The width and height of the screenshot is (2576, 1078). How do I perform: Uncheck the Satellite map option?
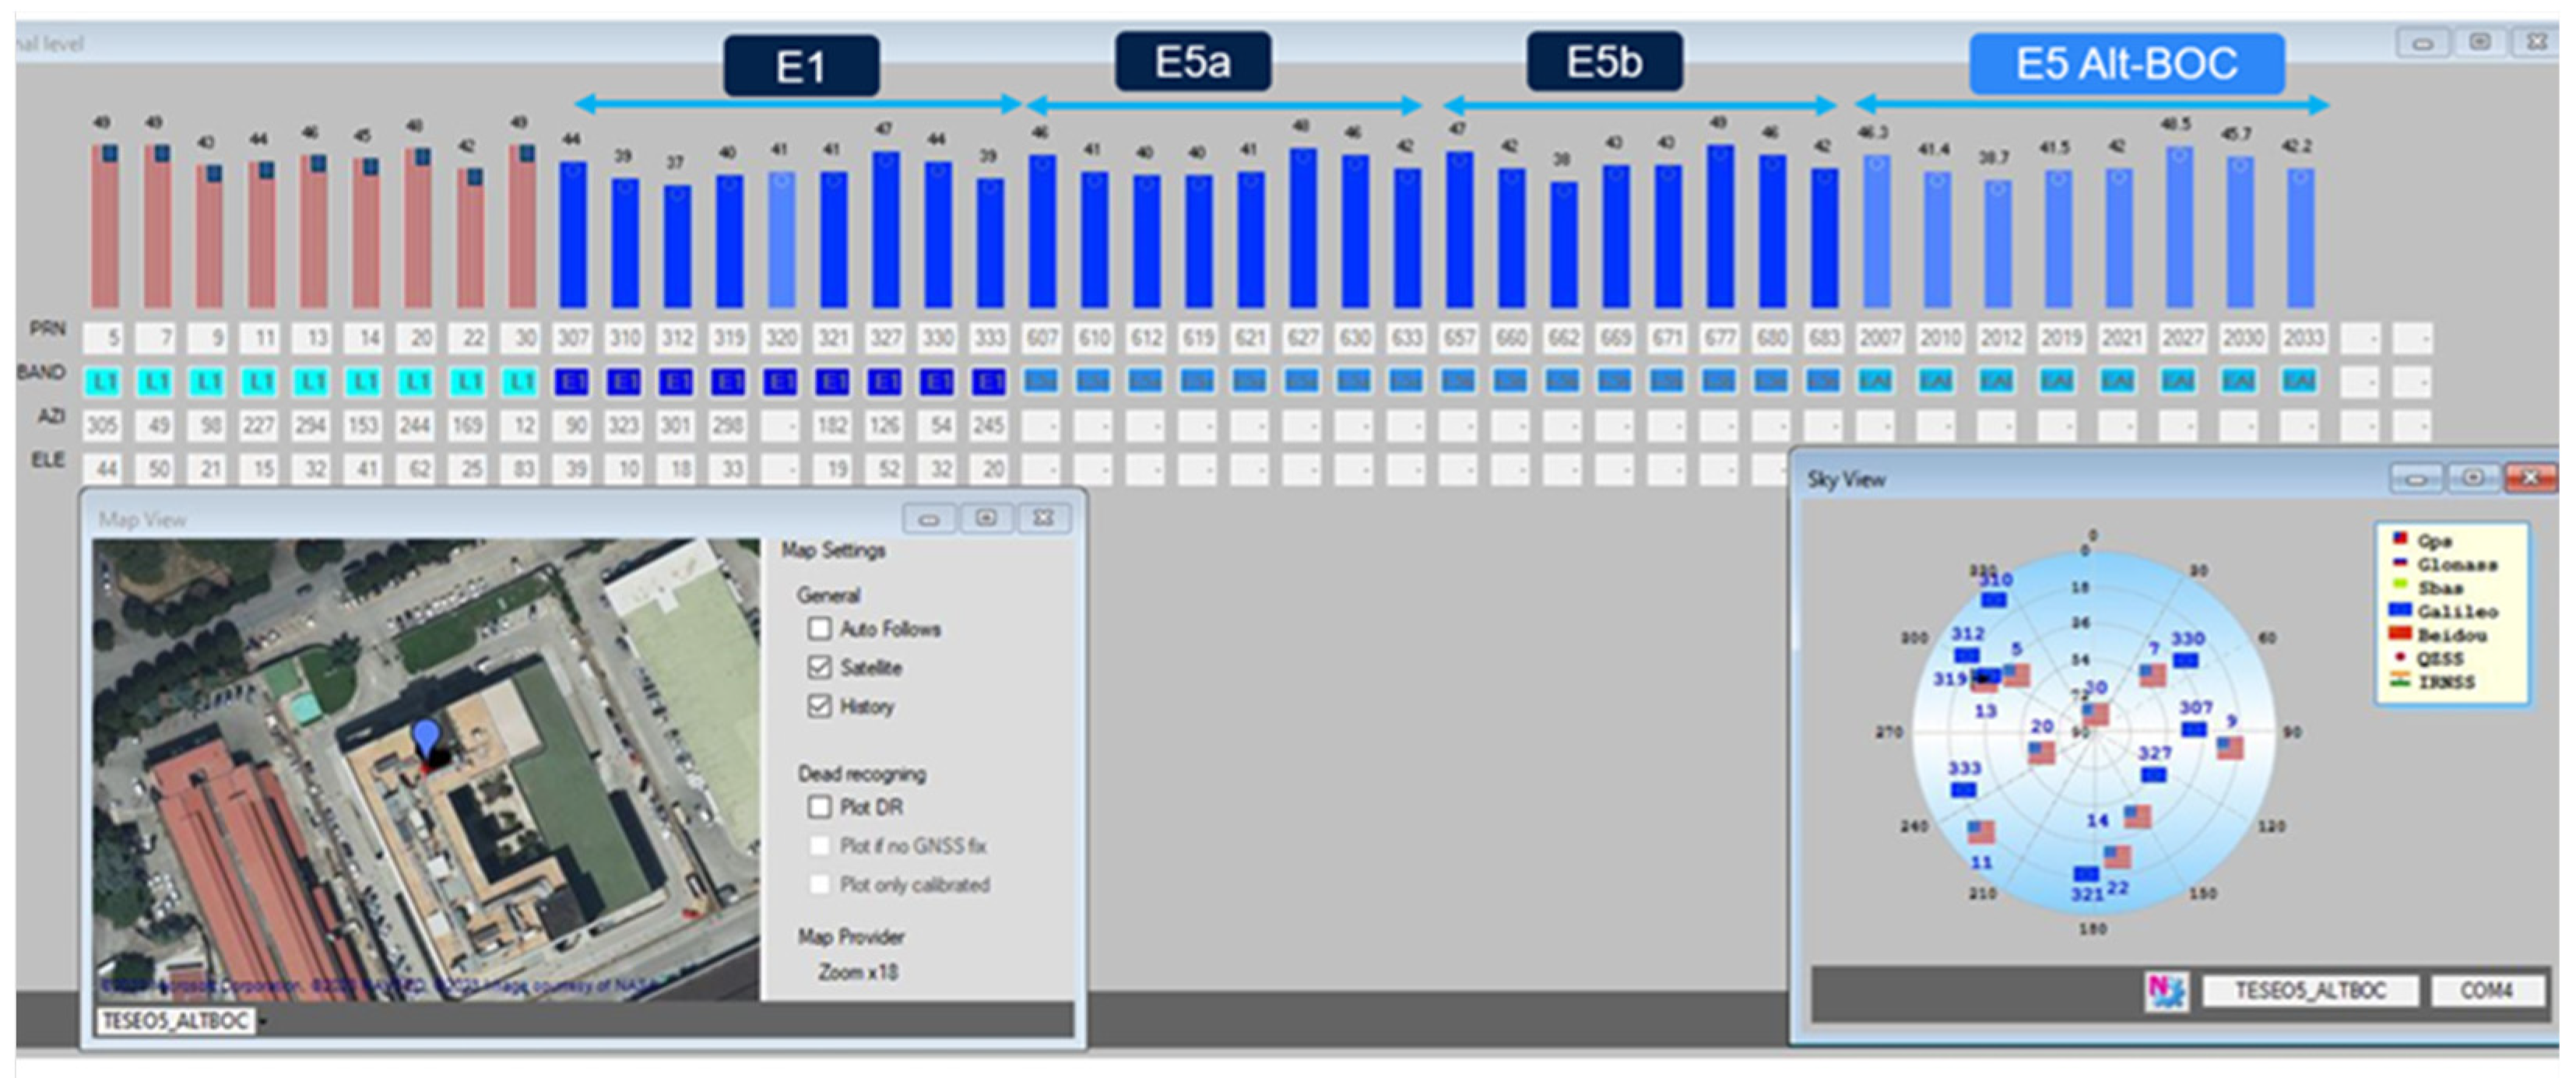point(820,667)
